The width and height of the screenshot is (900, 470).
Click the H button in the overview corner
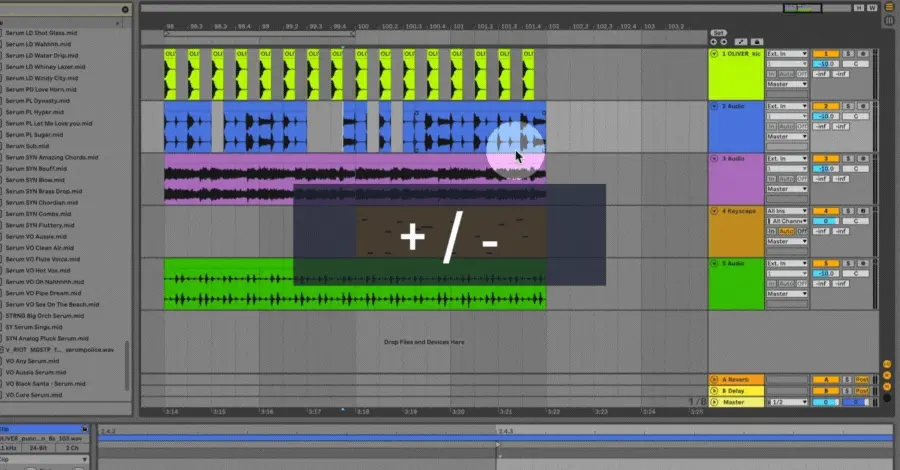859,8
